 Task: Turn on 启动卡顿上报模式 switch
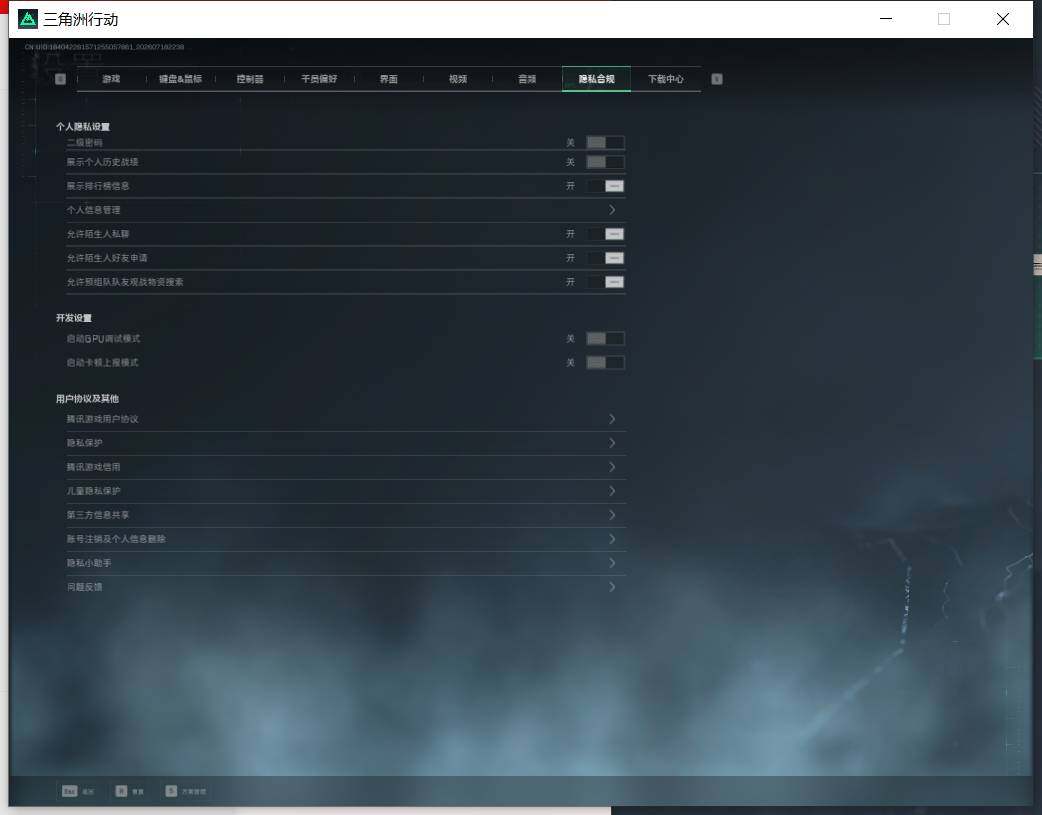605,362
